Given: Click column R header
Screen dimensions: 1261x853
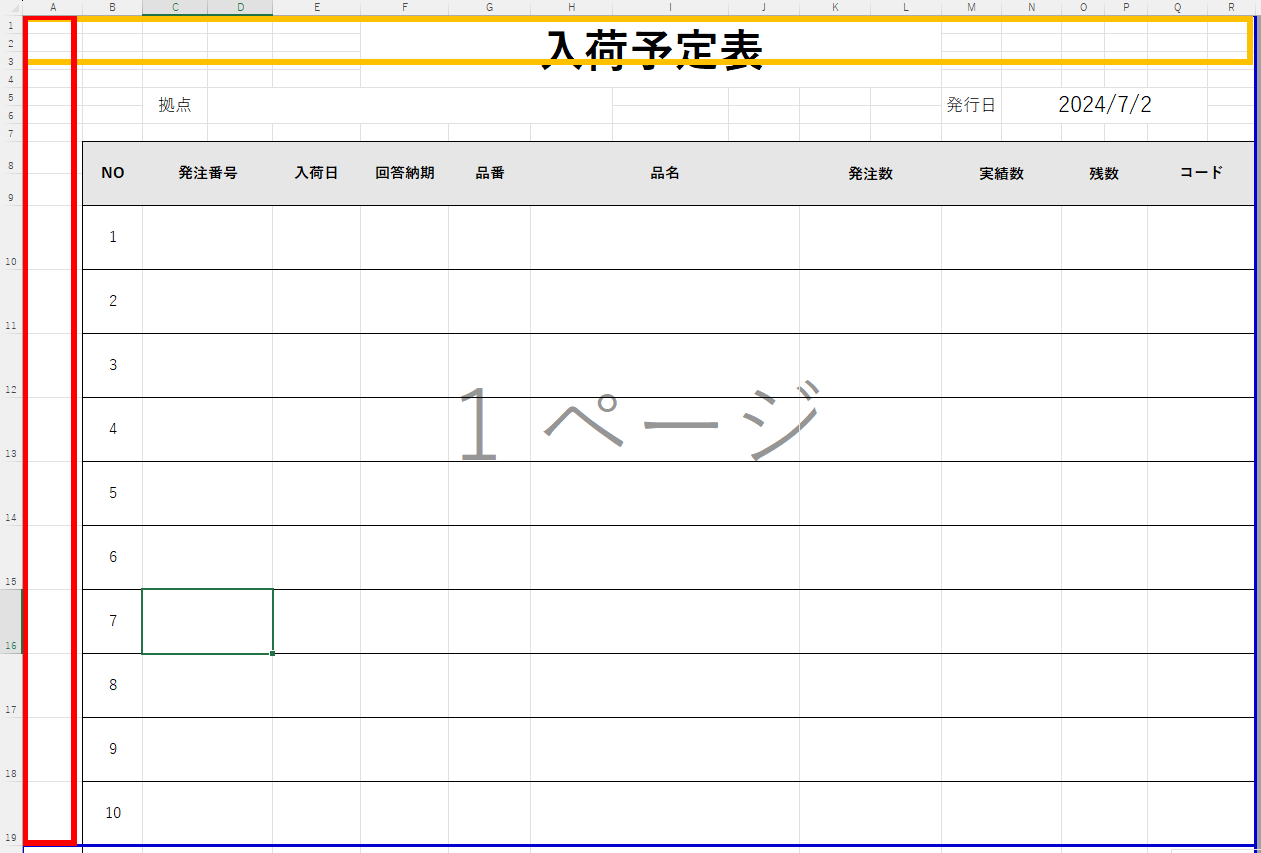Looking at the screenshot, I should [x=1231, y=7].
